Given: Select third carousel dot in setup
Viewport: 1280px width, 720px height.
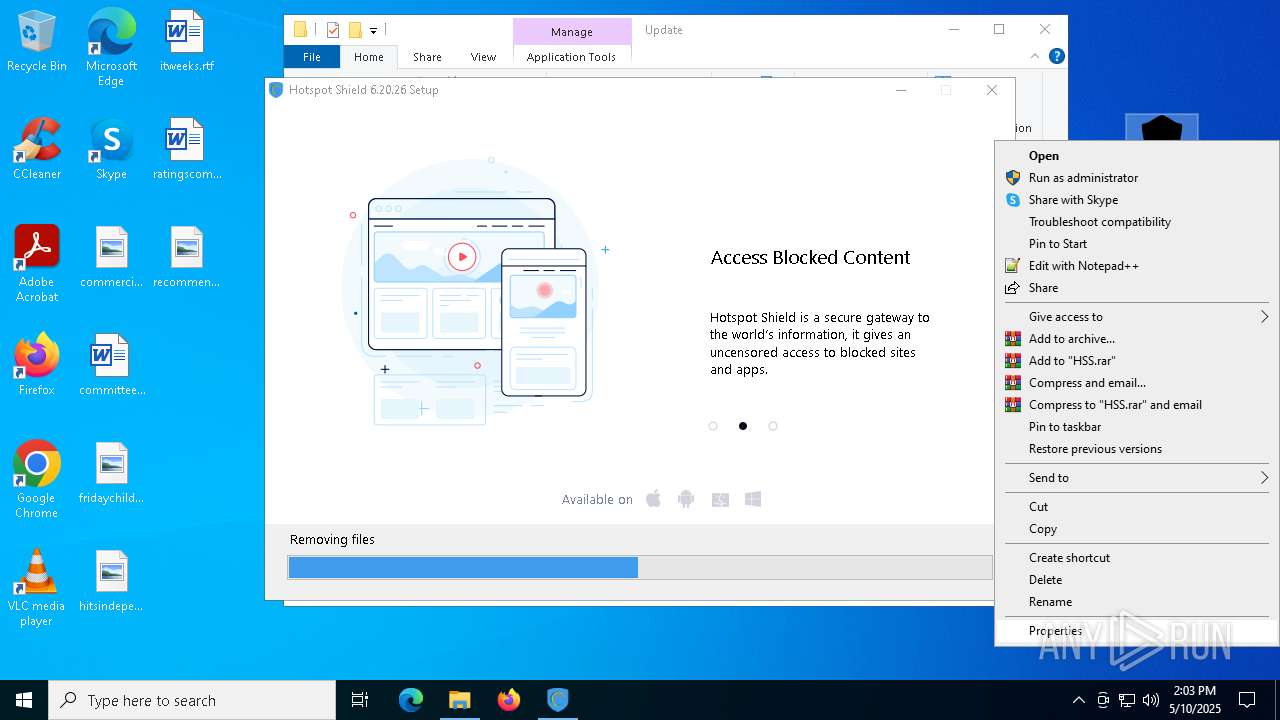Looking at the screenshot, I should tap(773, 426).
